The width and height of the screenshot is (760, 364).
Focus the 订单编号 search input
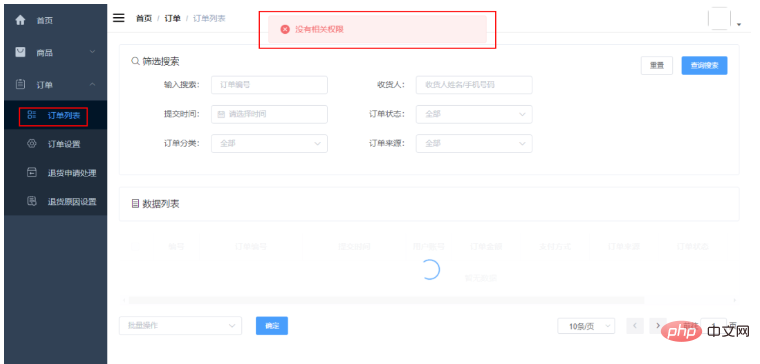click(269, 85)
